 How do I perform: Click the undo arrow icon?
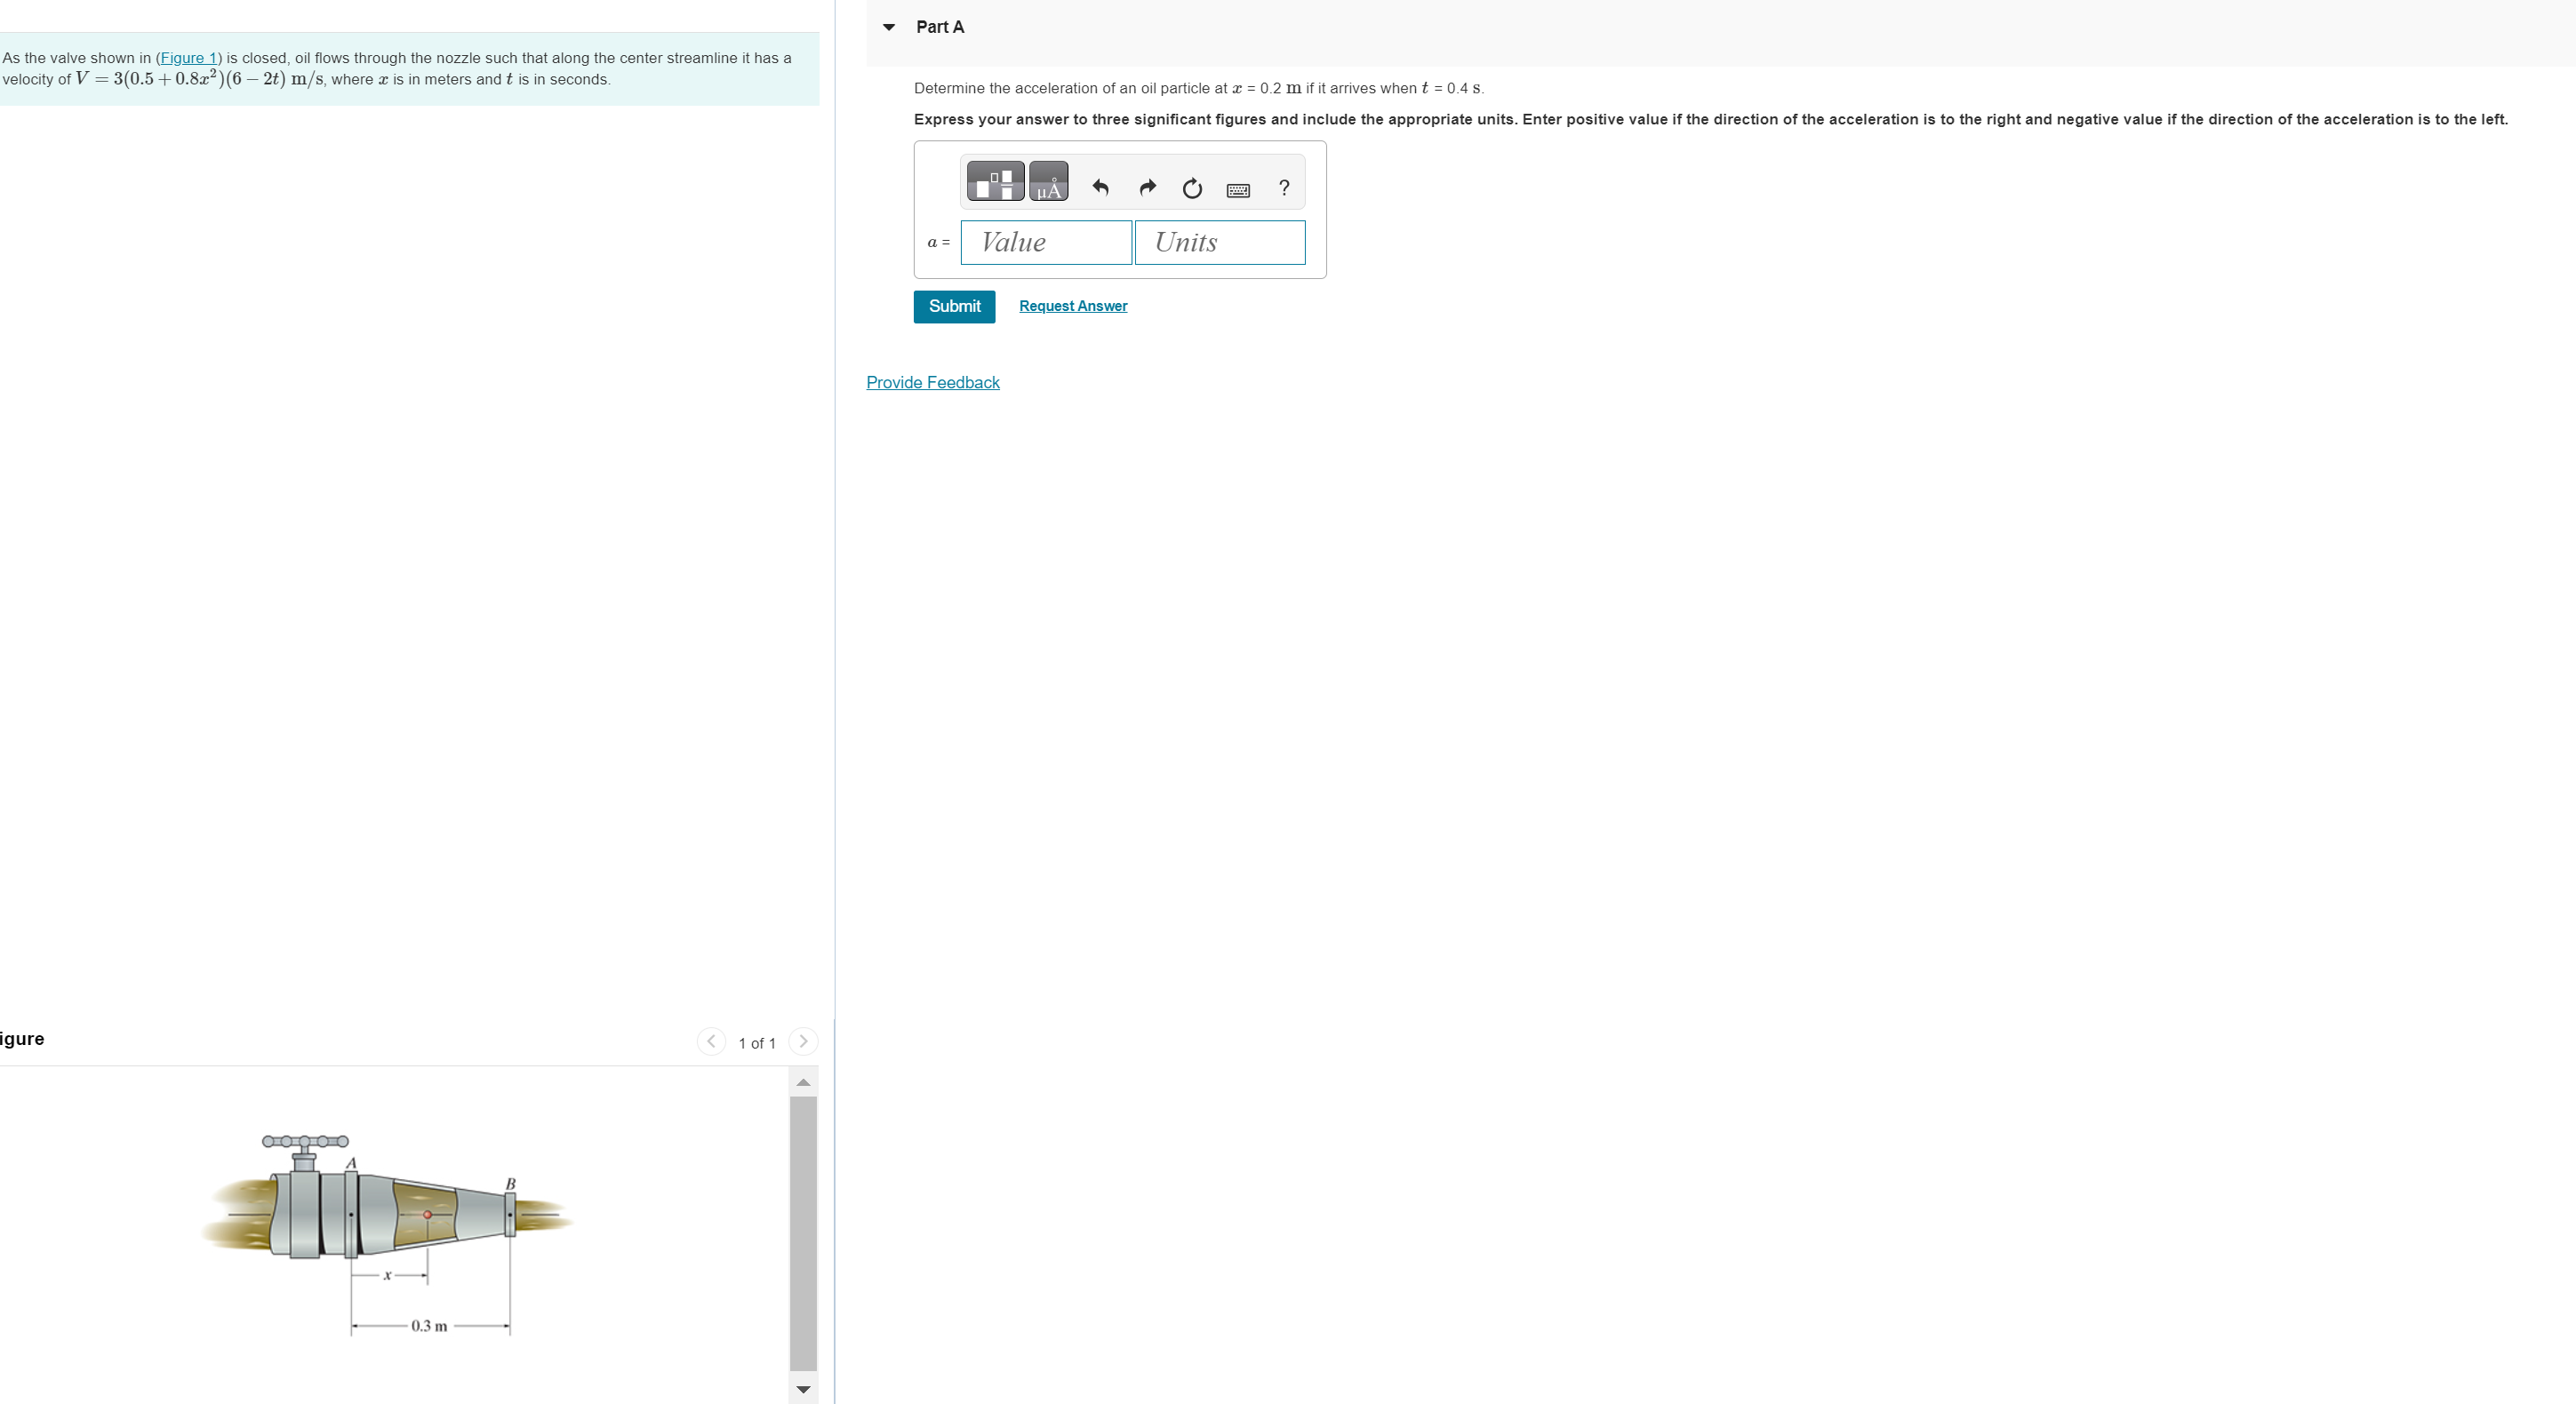point(1100,188)
